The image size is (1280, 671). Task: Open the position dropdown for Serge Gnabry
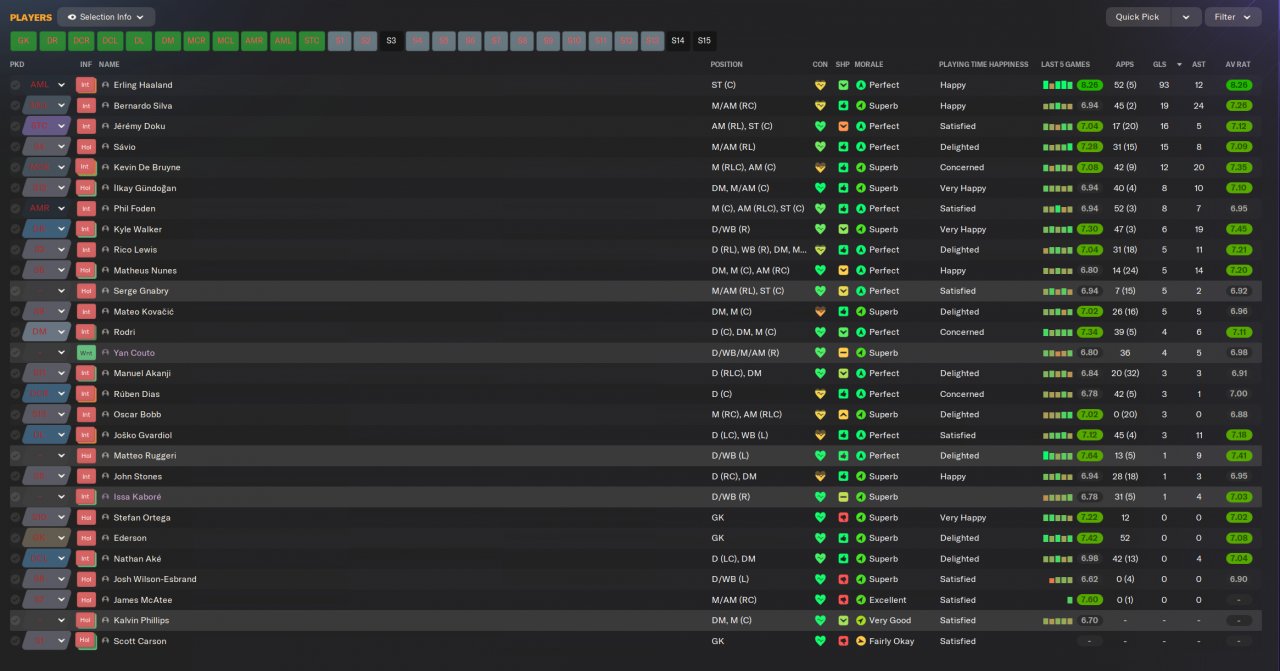(x=61, y=291)
